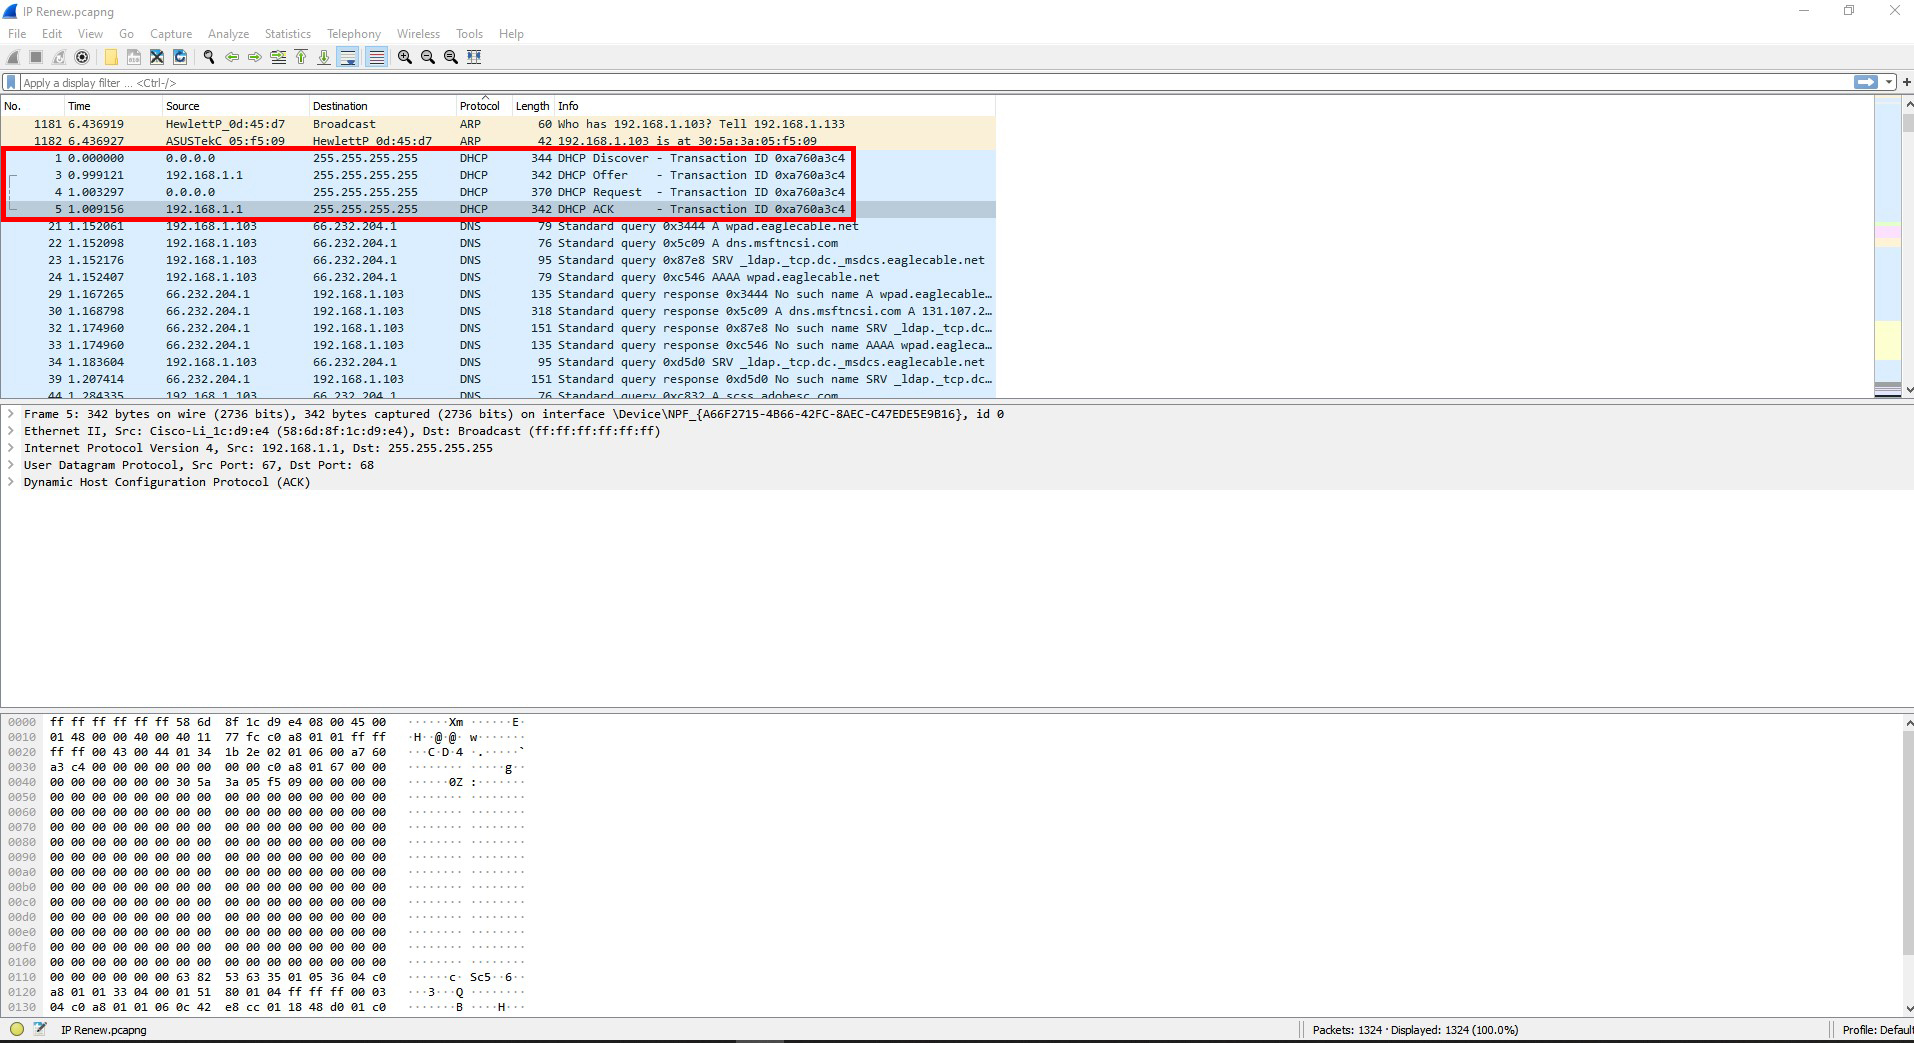This screenshot has width=1914, height=1043.
Task: Click the Find a packet magnifier icon
Action: pyautogui.click(x=209, y=57)
